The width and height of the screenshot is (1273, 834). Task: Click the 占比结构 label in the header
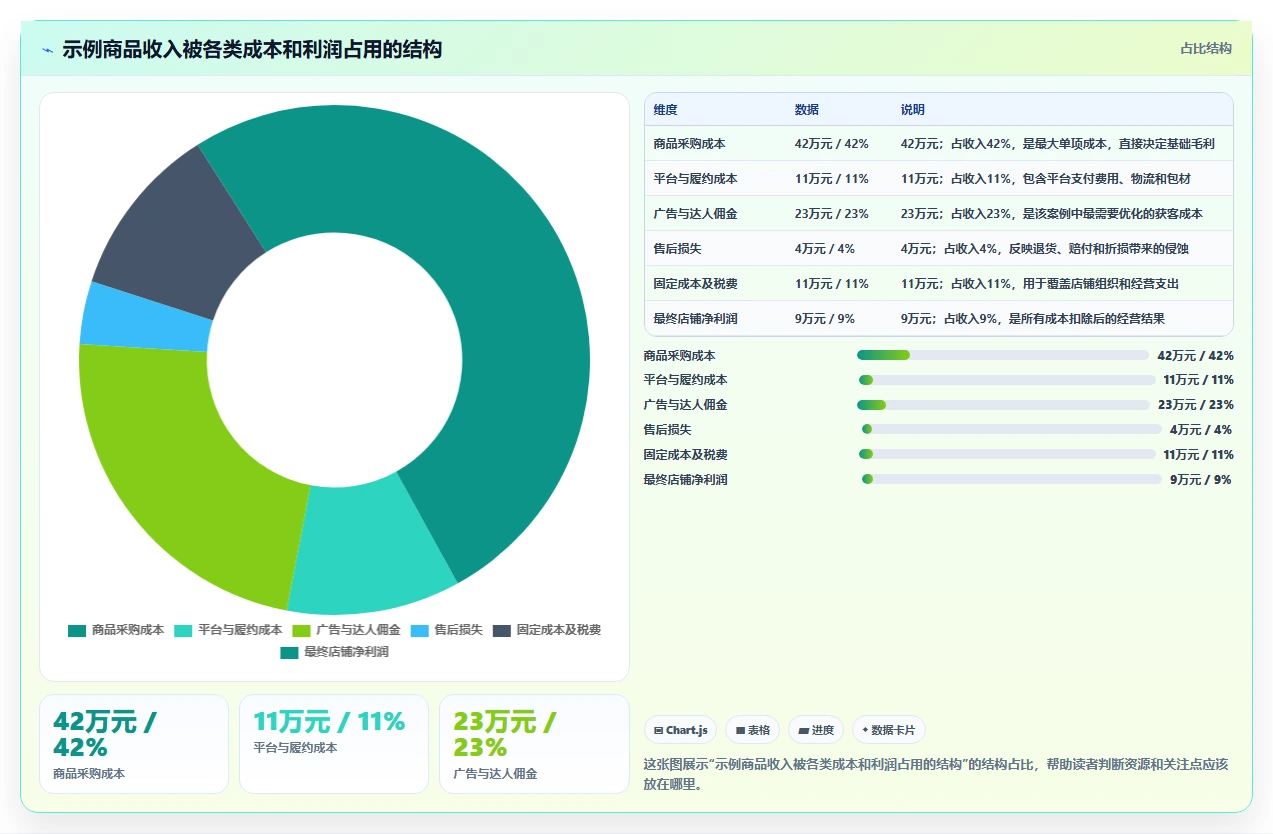point(1206,48)
